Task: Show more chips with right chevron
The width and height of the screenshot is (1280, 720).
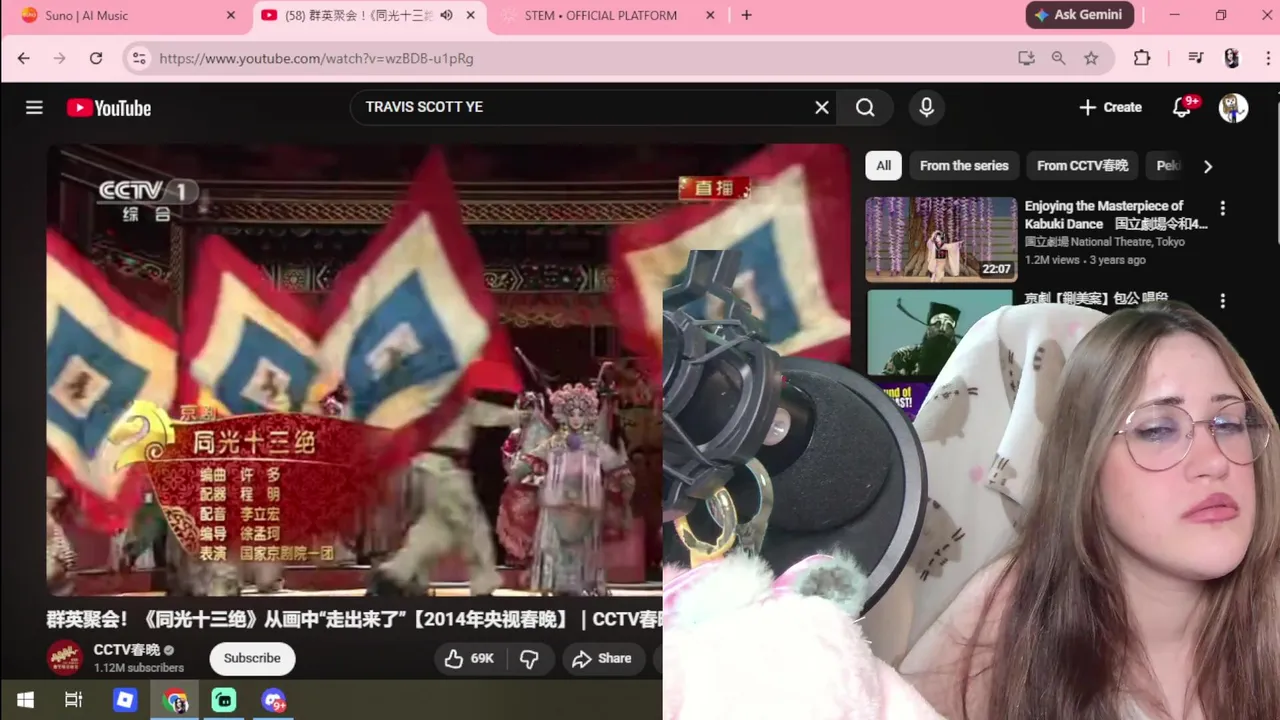Action: tap(1207, 166)
